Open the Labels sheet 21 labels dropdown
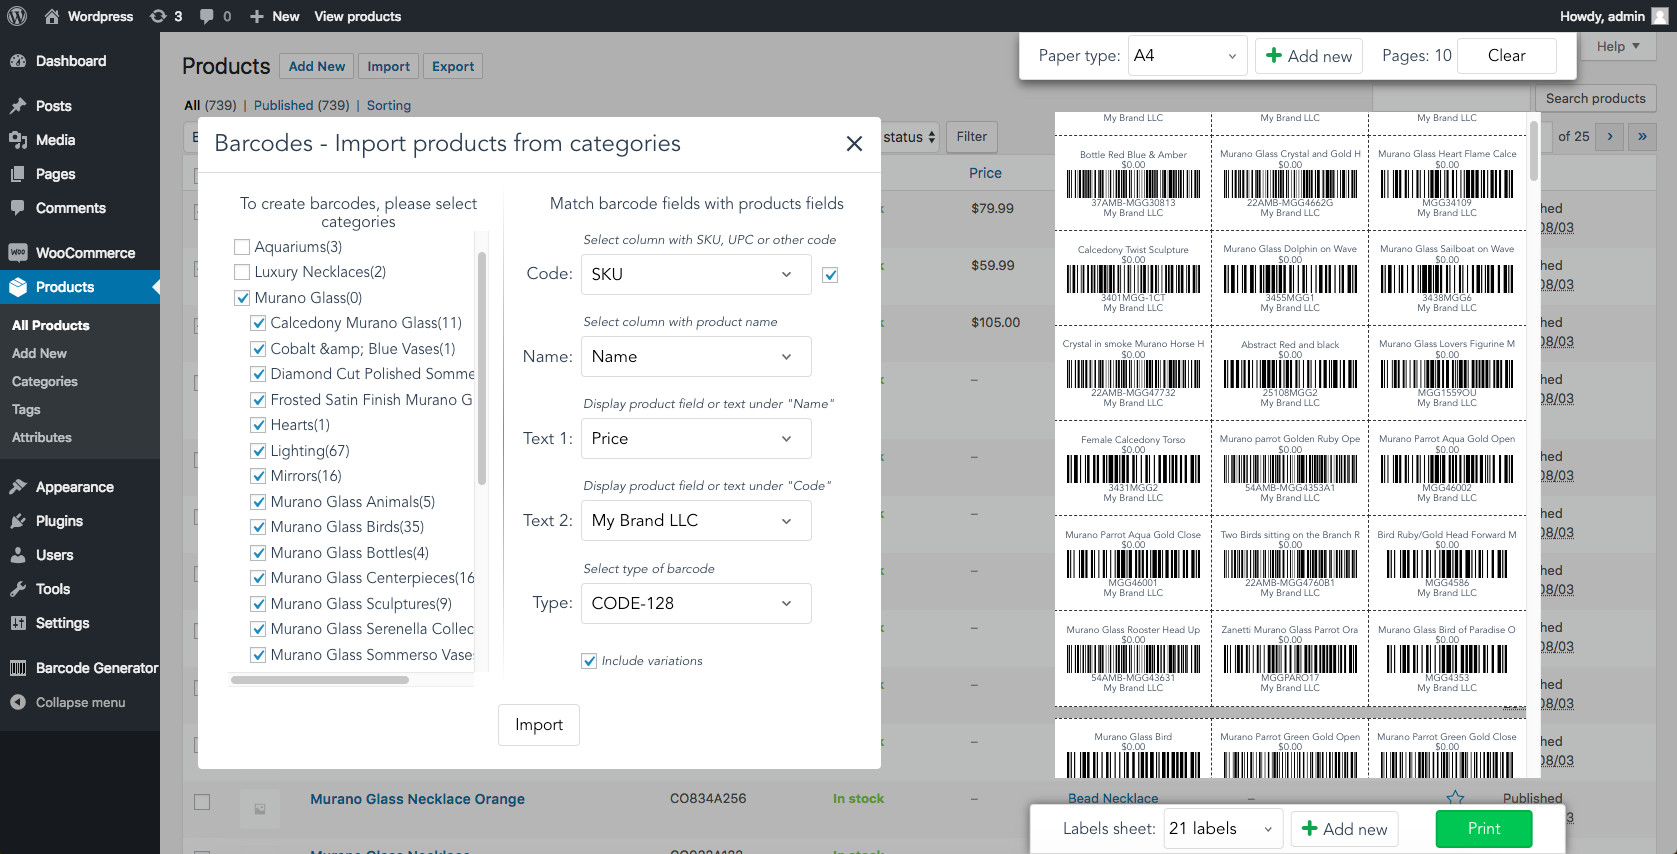Viewport: 1677px width, 854px height. pos(1223,828)
